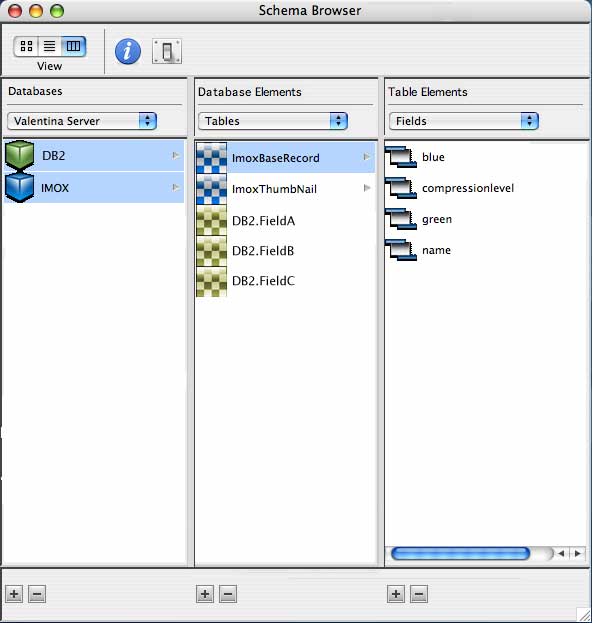Open the Valentina Server dropdown

click(x=82, y=121)
